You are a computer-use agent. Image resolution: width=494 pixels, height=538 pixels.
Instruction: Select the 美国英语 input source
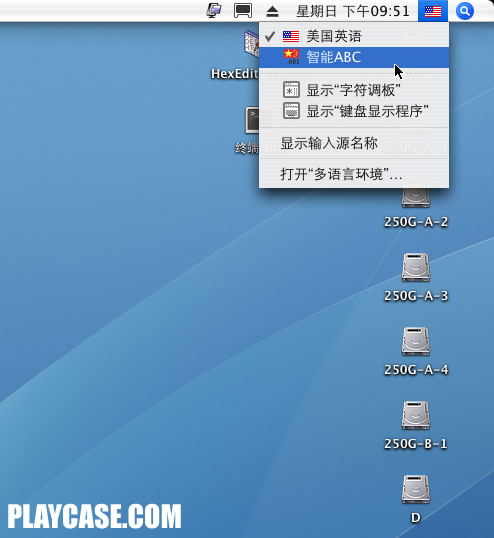[x=354, y=36]
